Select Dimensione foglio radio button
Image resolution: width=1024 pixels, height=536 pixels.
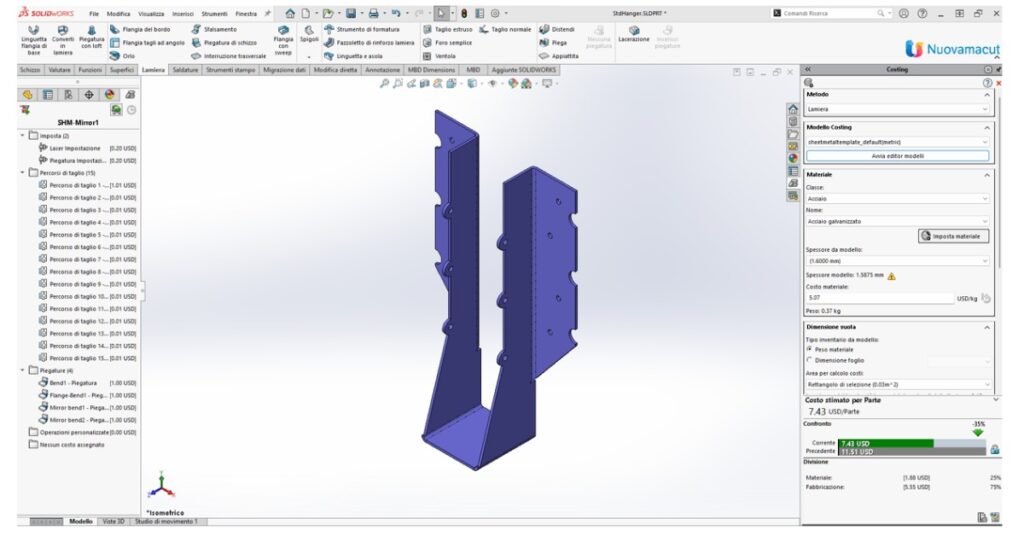point(810,360)
